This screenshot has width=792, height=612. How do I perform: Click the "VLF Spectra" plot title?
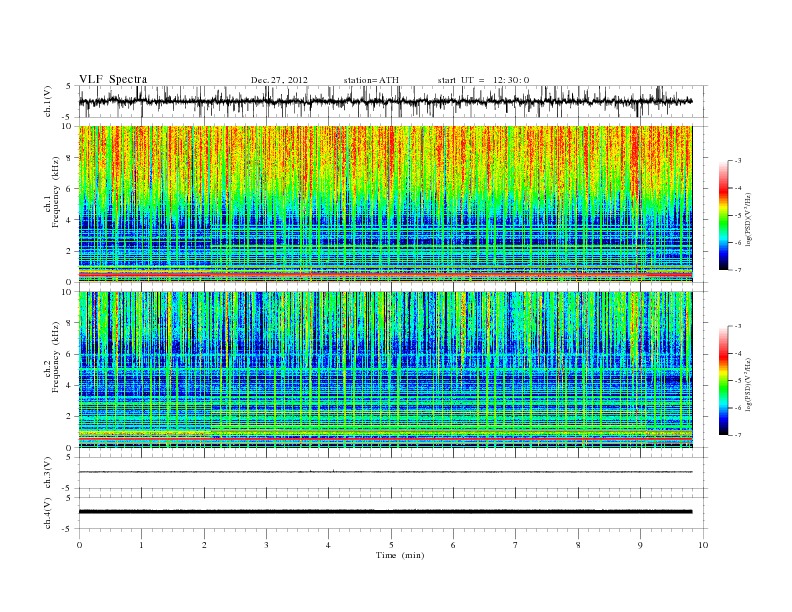[113, 79]
